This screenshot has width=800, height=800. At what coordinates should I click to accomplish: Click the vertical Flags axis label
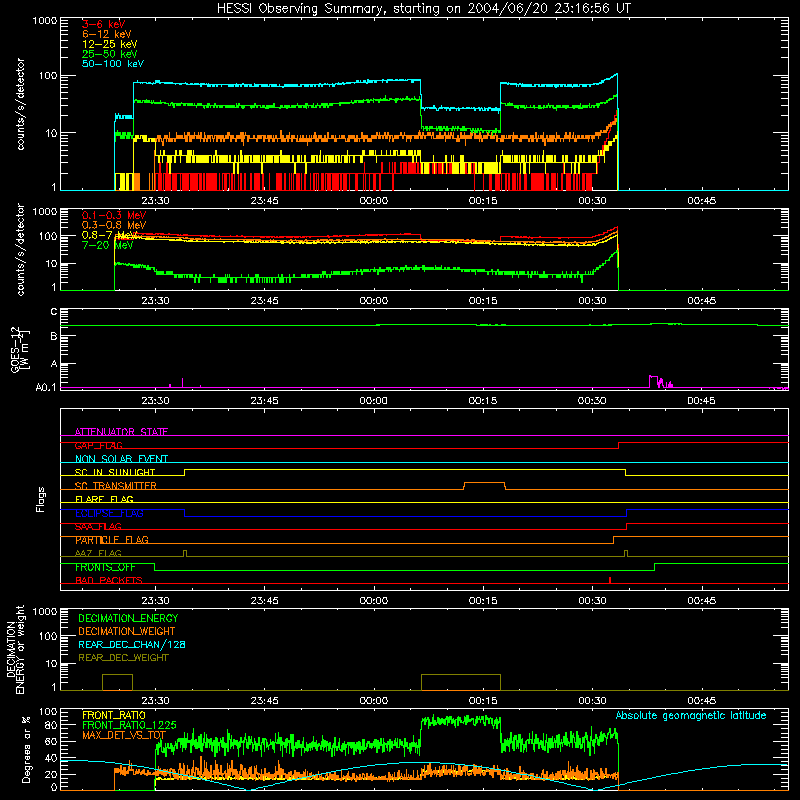click(x=41, y=499)
